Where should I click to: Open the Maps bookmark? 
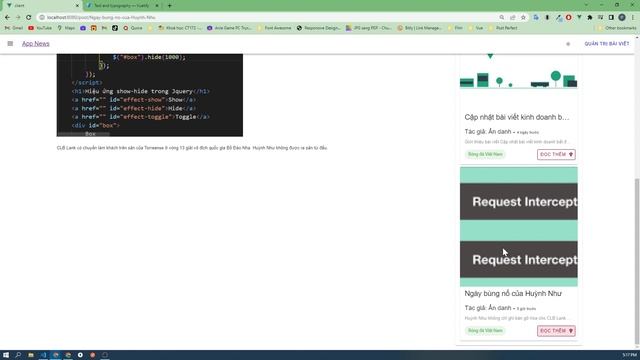pyautogui.click(x=66, y=28)
